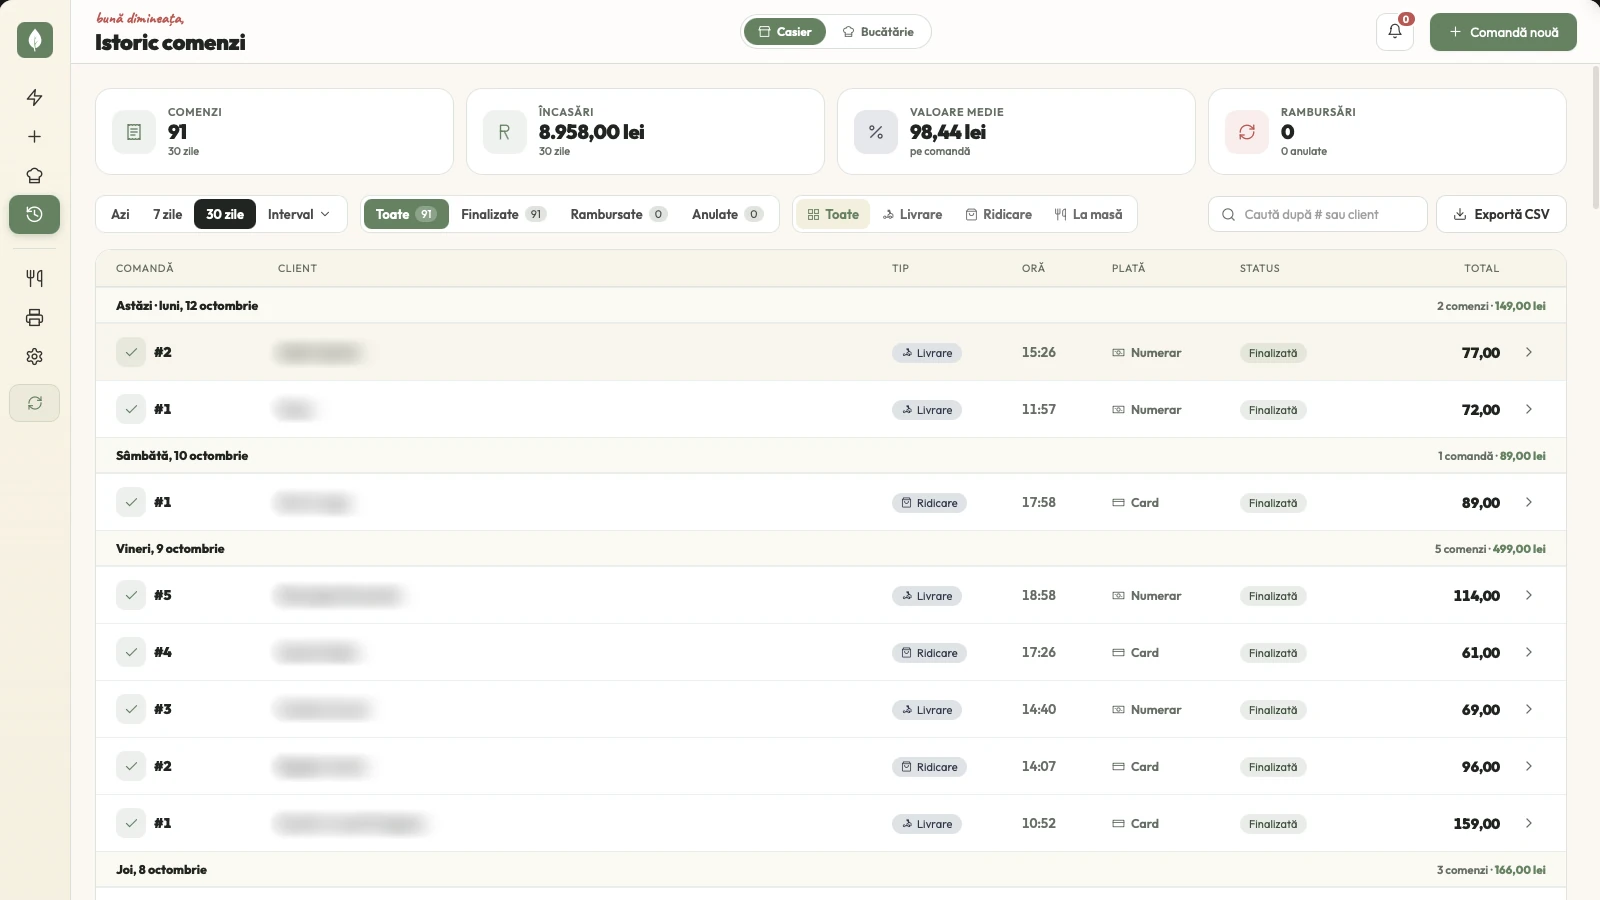Select the order history clock sidebar icon
This screenshot has height=900, width=1600.
coord(35,214)
